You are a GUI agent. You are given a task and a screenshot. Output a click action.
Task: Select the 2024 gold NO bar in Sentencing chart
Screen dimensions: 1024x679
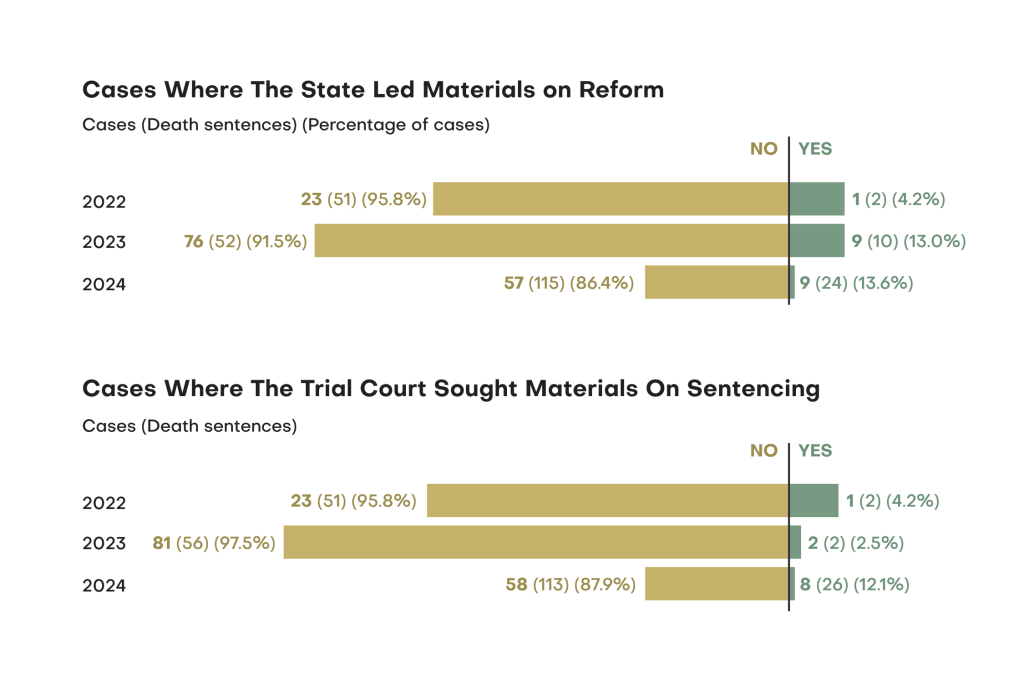pos(716,585)
